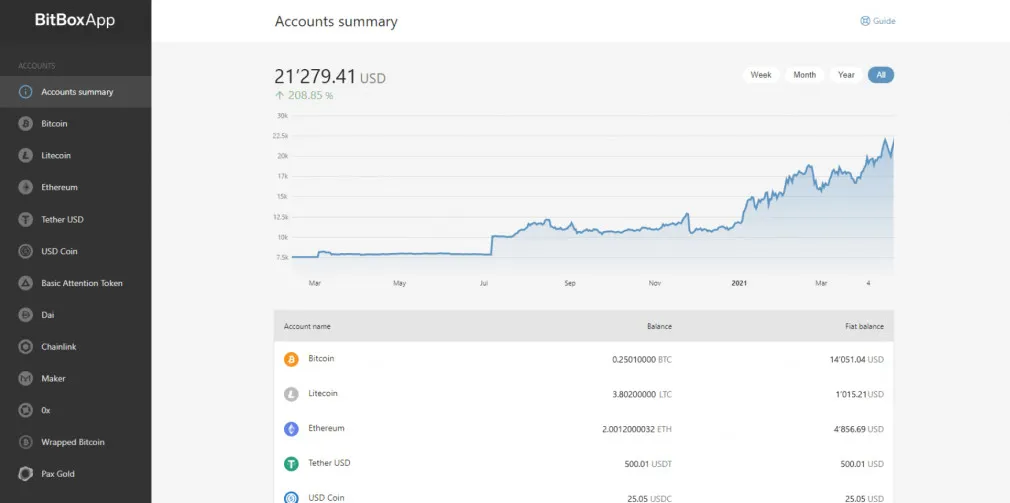Open Basic Attention Token account
This screenshot has height=503, width=1010.
pos(75,283)
